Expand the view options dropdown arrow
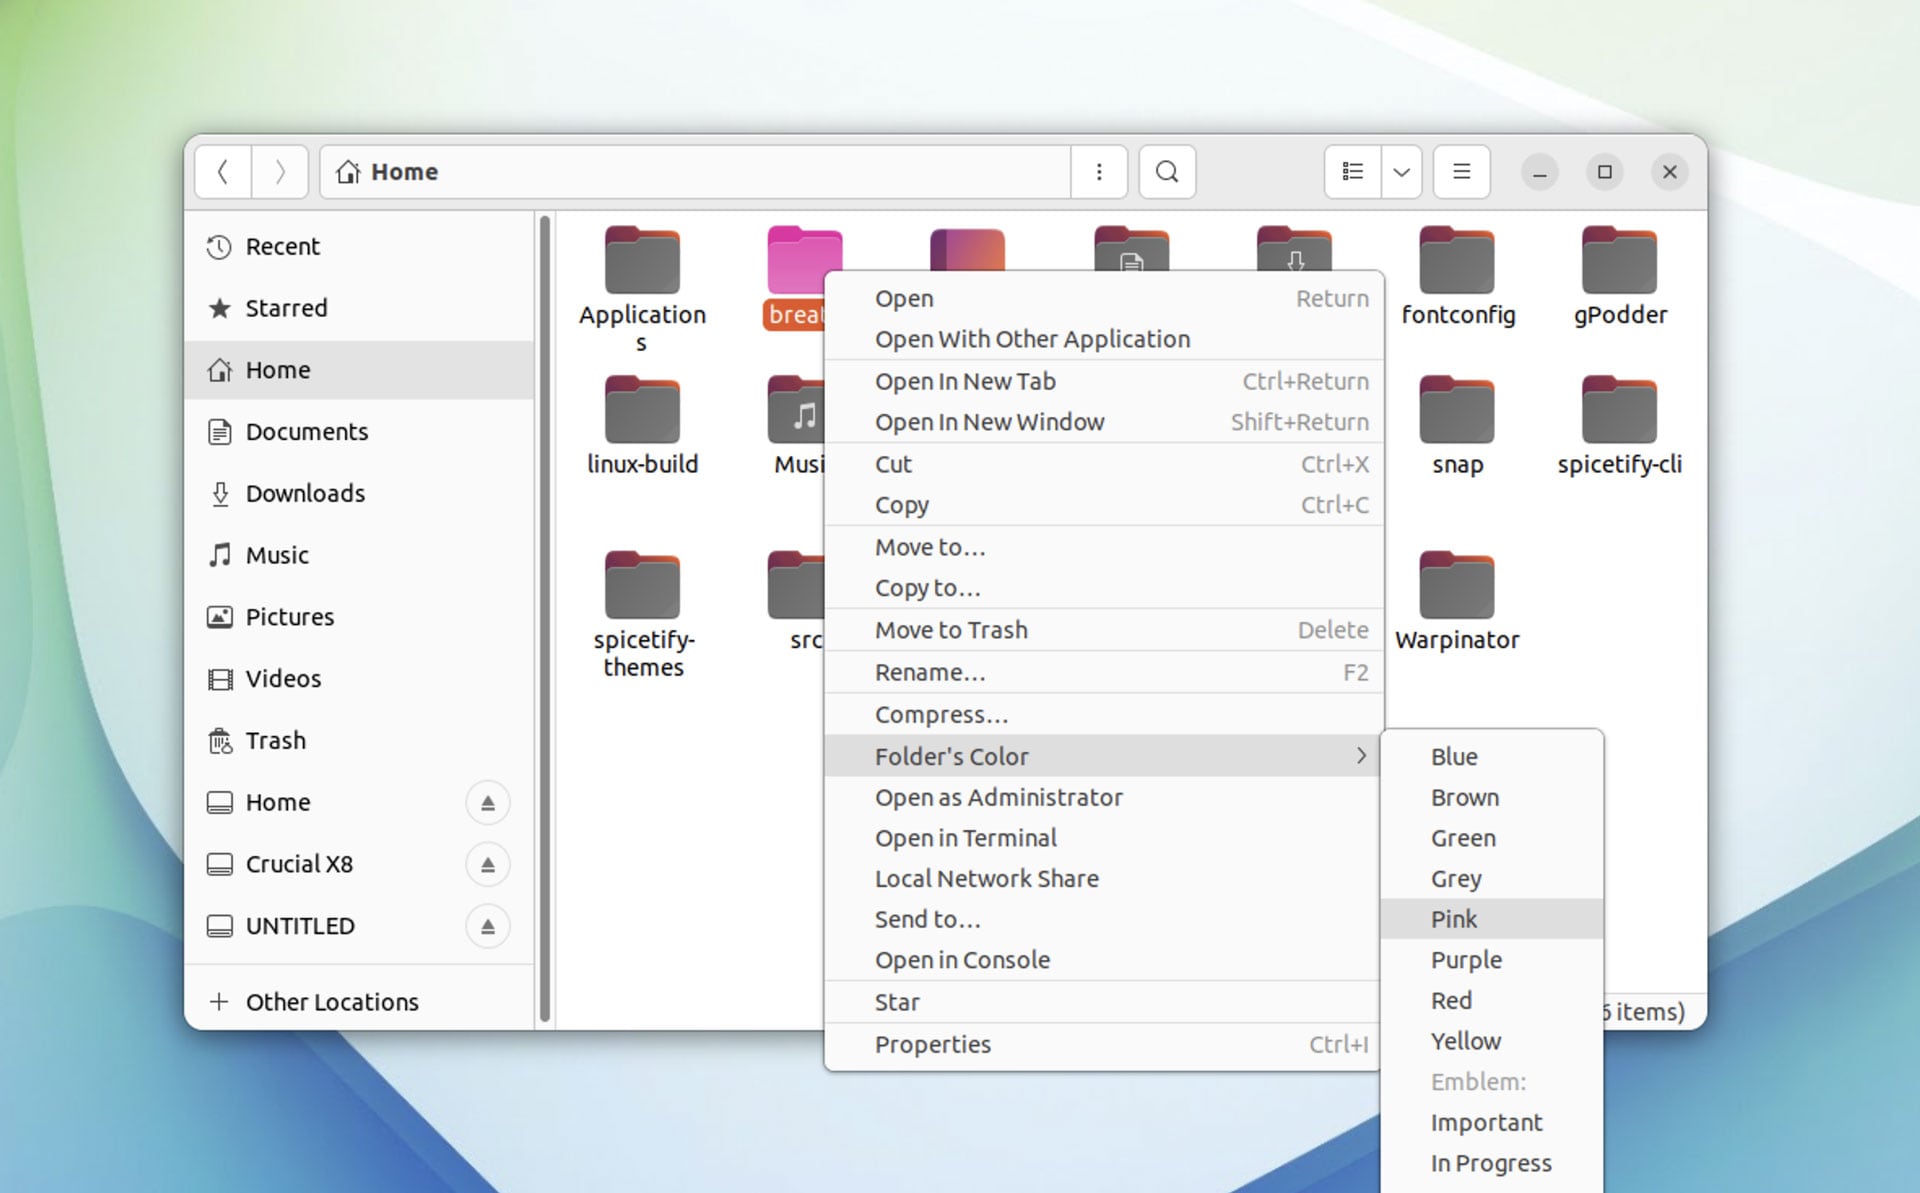 1402,172
